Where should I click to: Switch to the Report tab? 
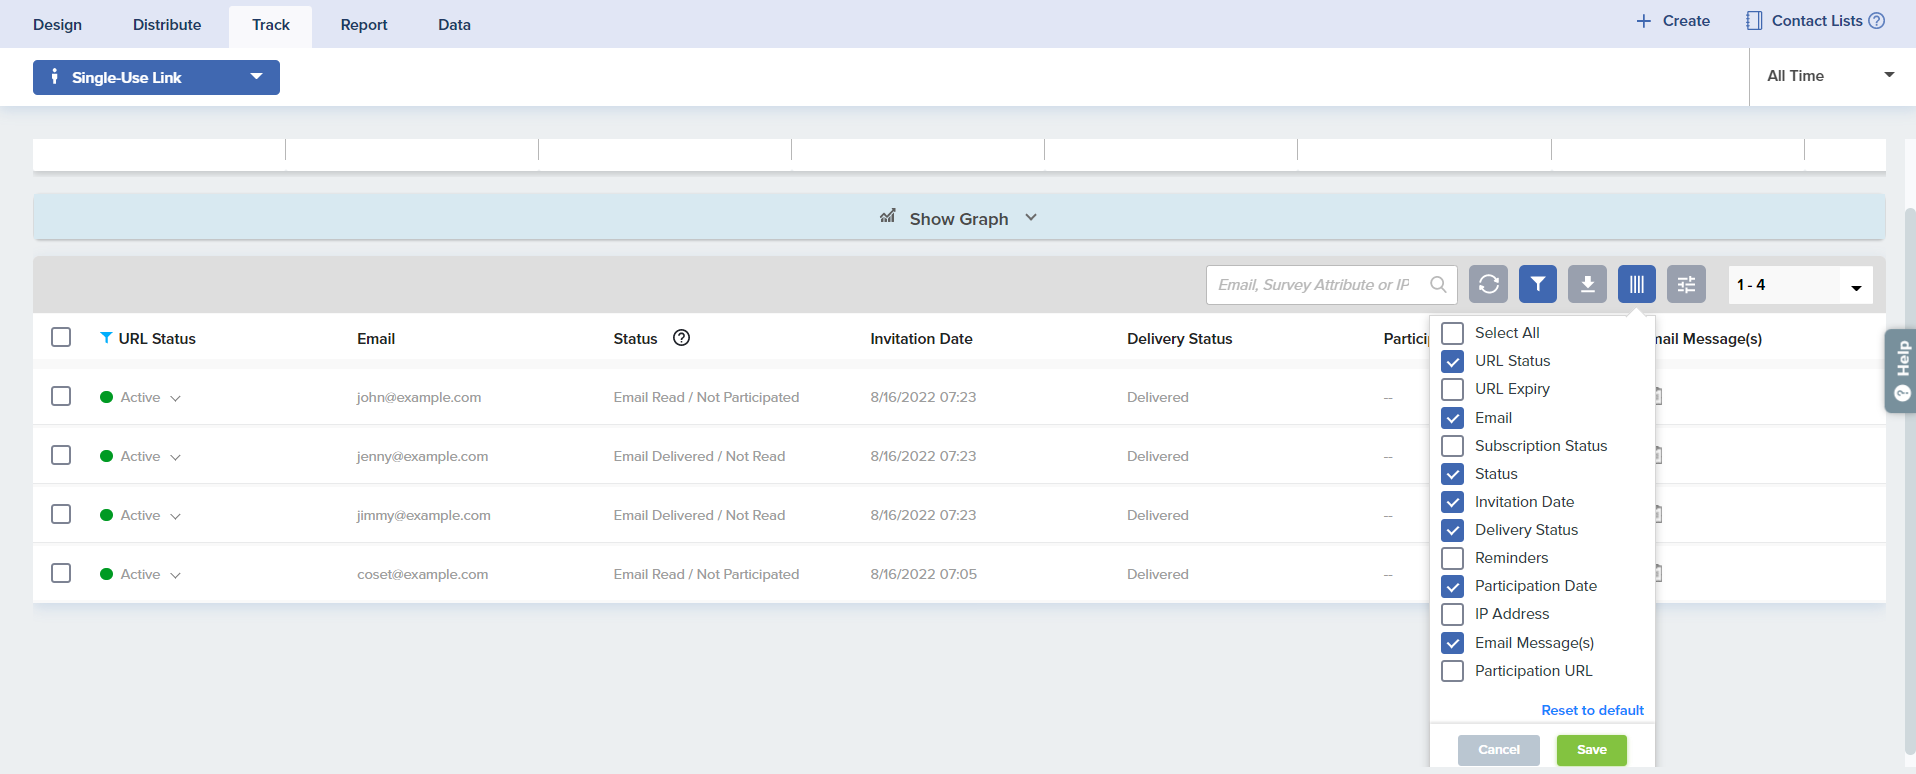363,25
